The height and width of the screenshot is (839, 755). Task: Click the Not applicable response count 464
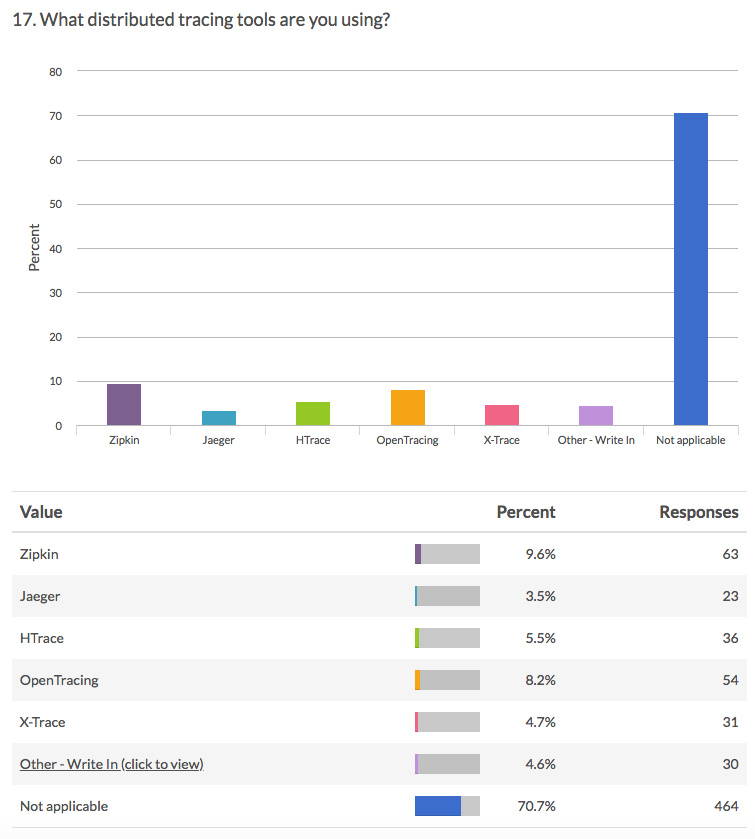pos(725,806)
